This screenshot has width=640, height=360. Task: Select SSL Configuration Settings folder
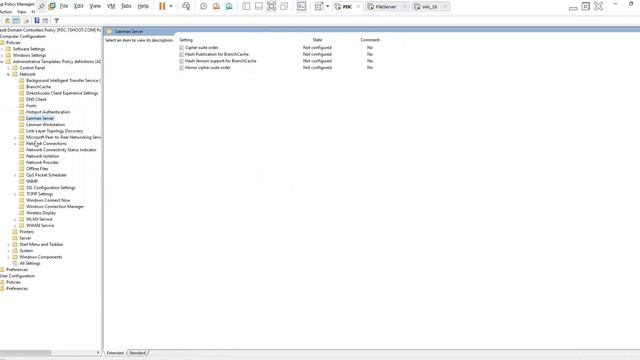51,188
